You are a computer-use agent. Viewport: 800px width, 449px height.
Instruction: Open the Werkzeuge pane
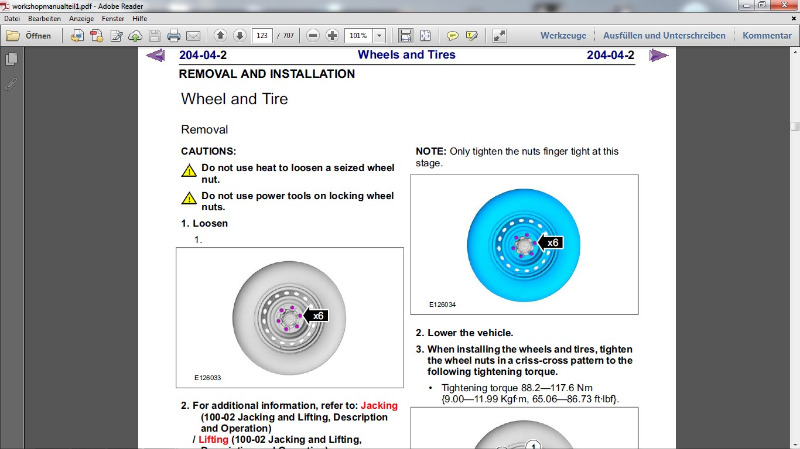(563, 36)
